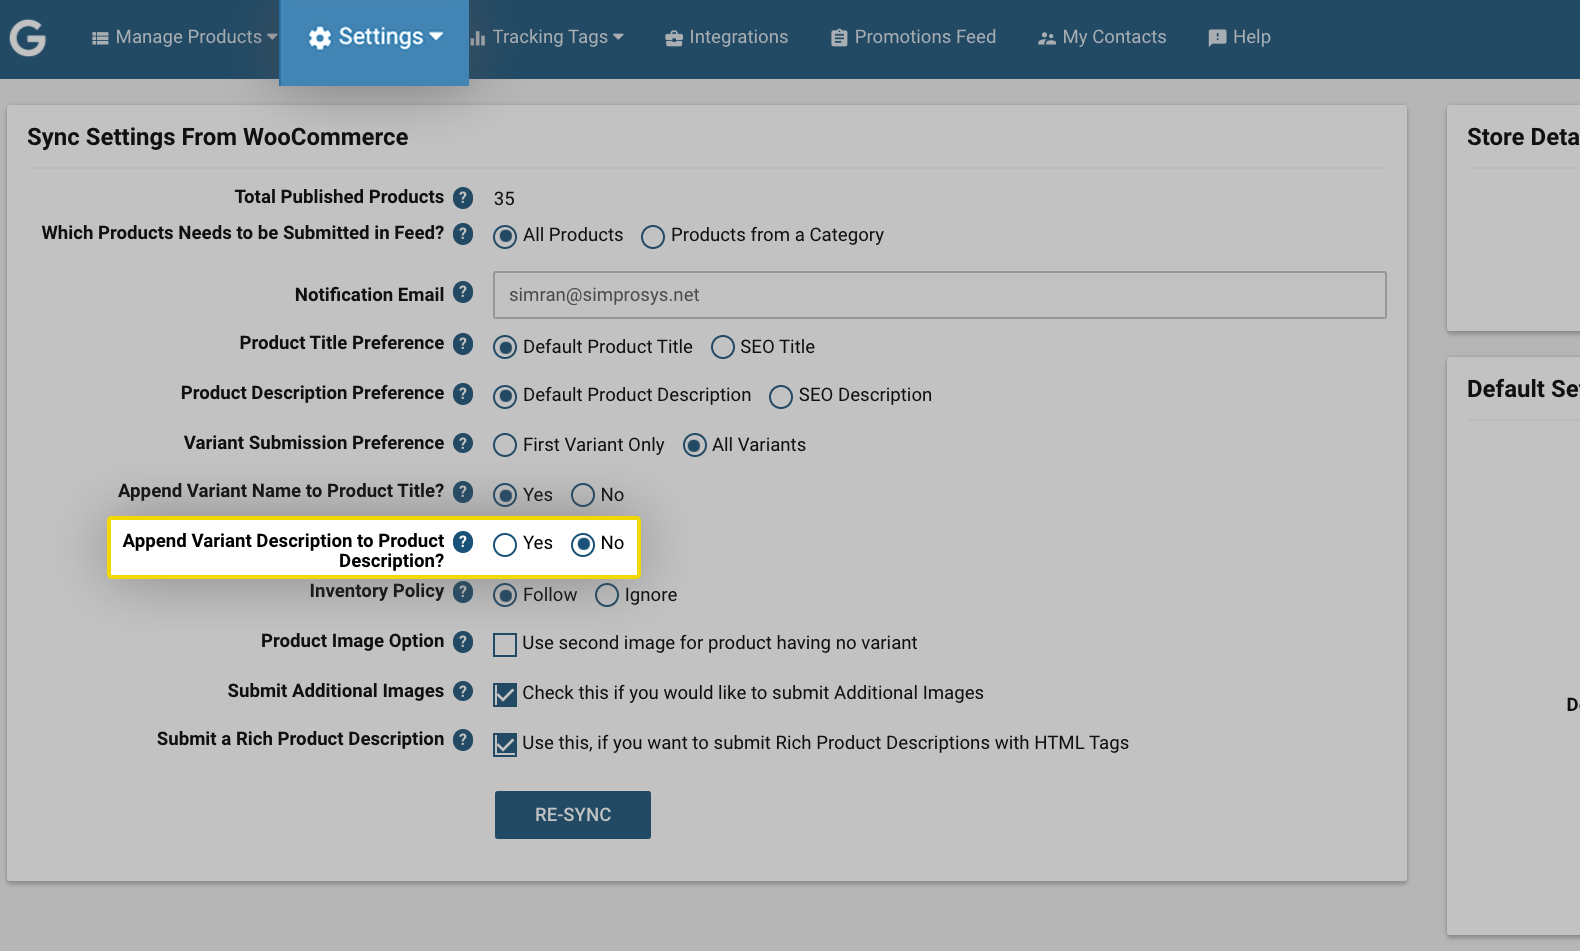Click help icon for Append Variant Description

(x=463, y=541)
